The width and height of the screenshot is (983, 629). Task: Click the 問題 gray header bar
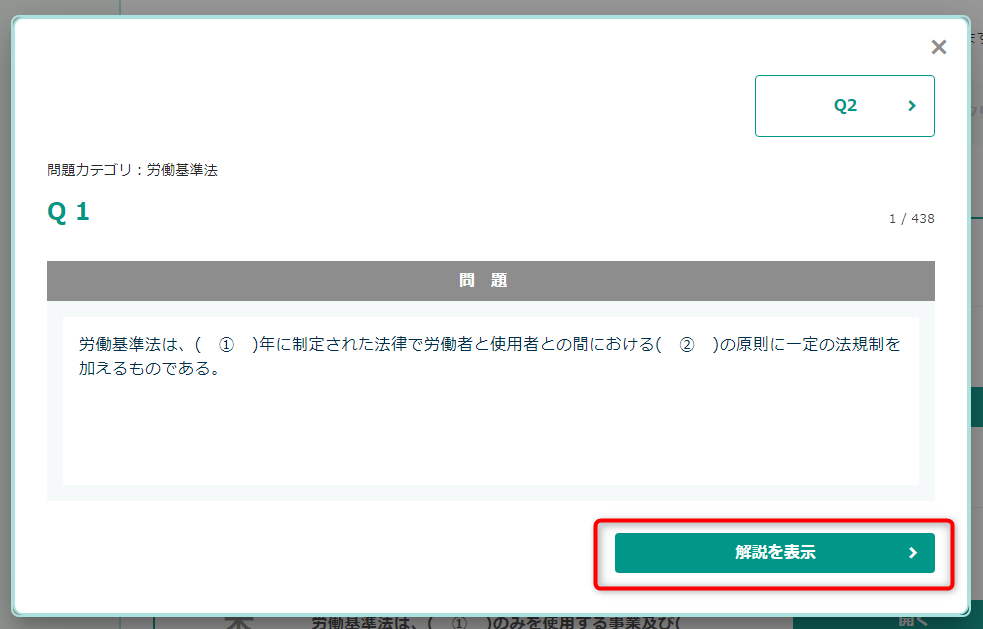(491, 280)
